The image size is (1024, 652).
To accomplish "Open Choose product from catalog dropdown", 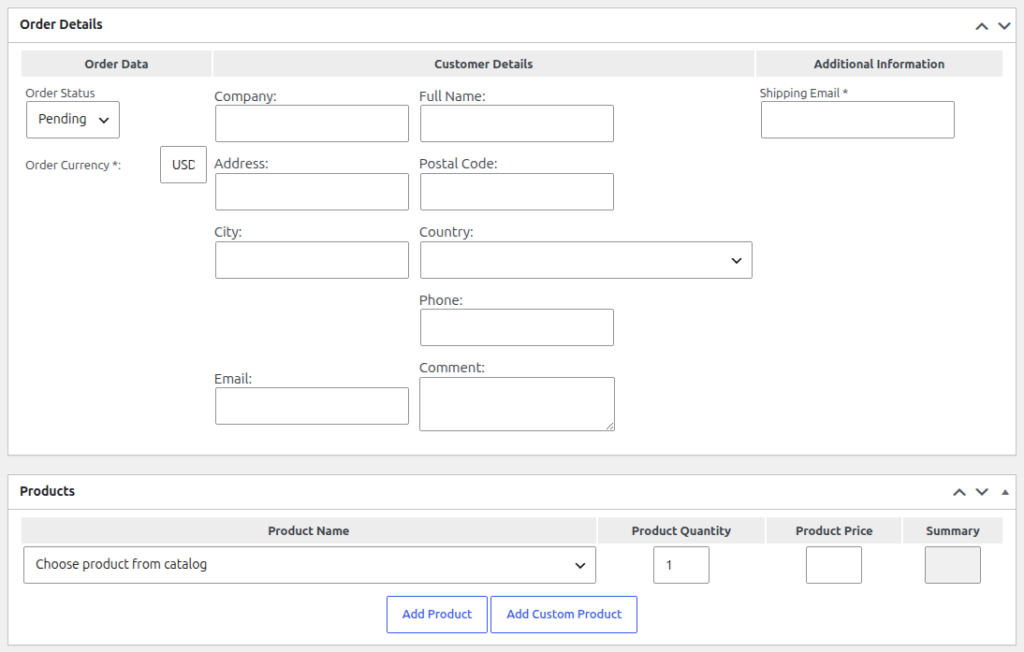I will (310, 565).
